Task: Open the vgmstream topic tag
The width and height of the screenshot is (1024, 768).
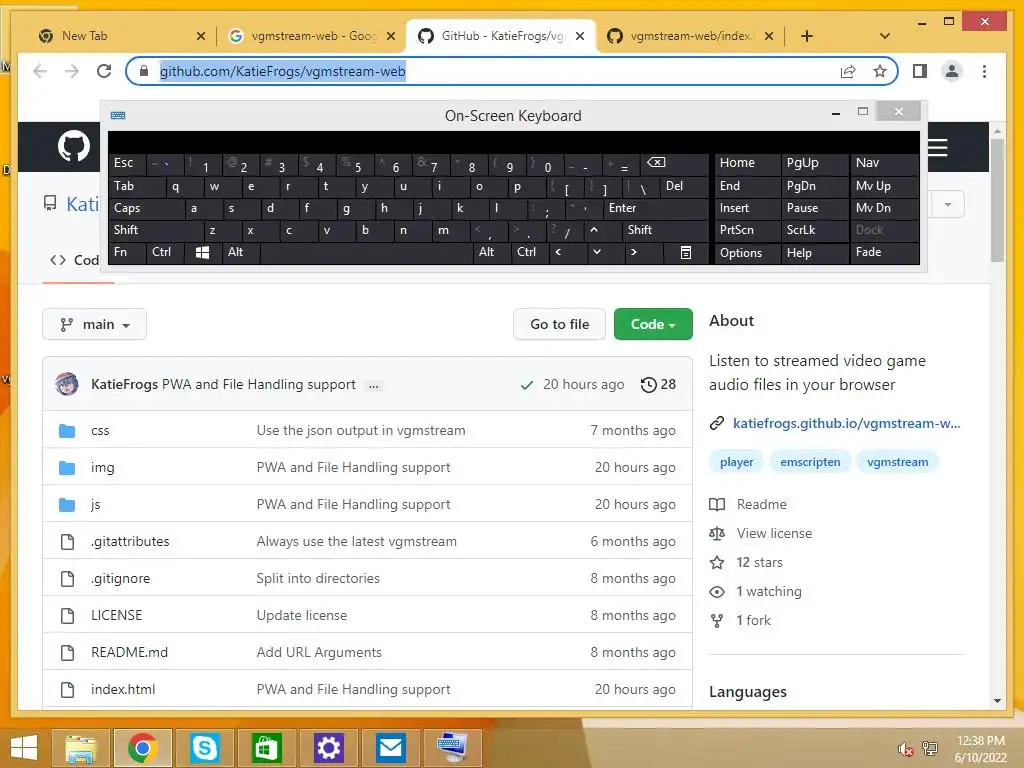Action: (x=897, y=462)
